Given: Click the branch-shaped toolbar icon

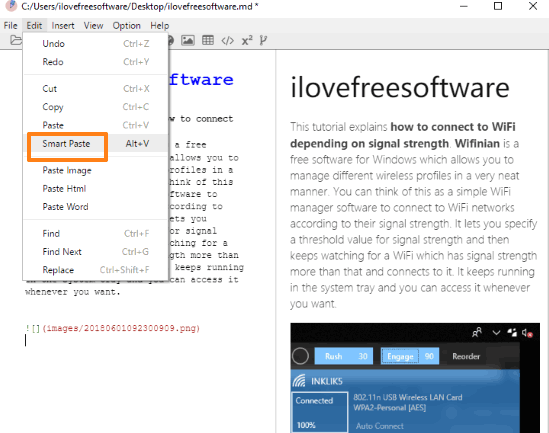Looking at the screenshot, I should 263,41.
